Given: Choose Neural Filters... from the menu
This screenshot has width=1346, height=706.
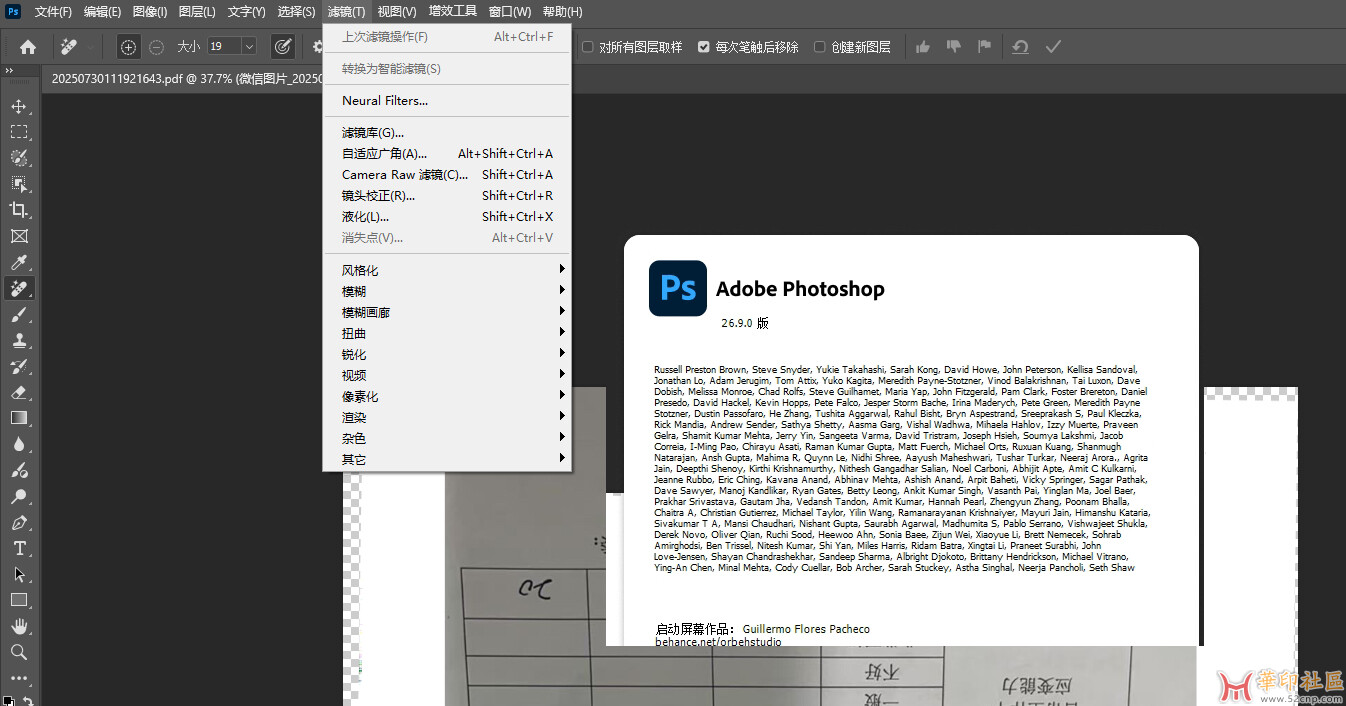Looking at the screenshot, I should (x=446, y=101).
